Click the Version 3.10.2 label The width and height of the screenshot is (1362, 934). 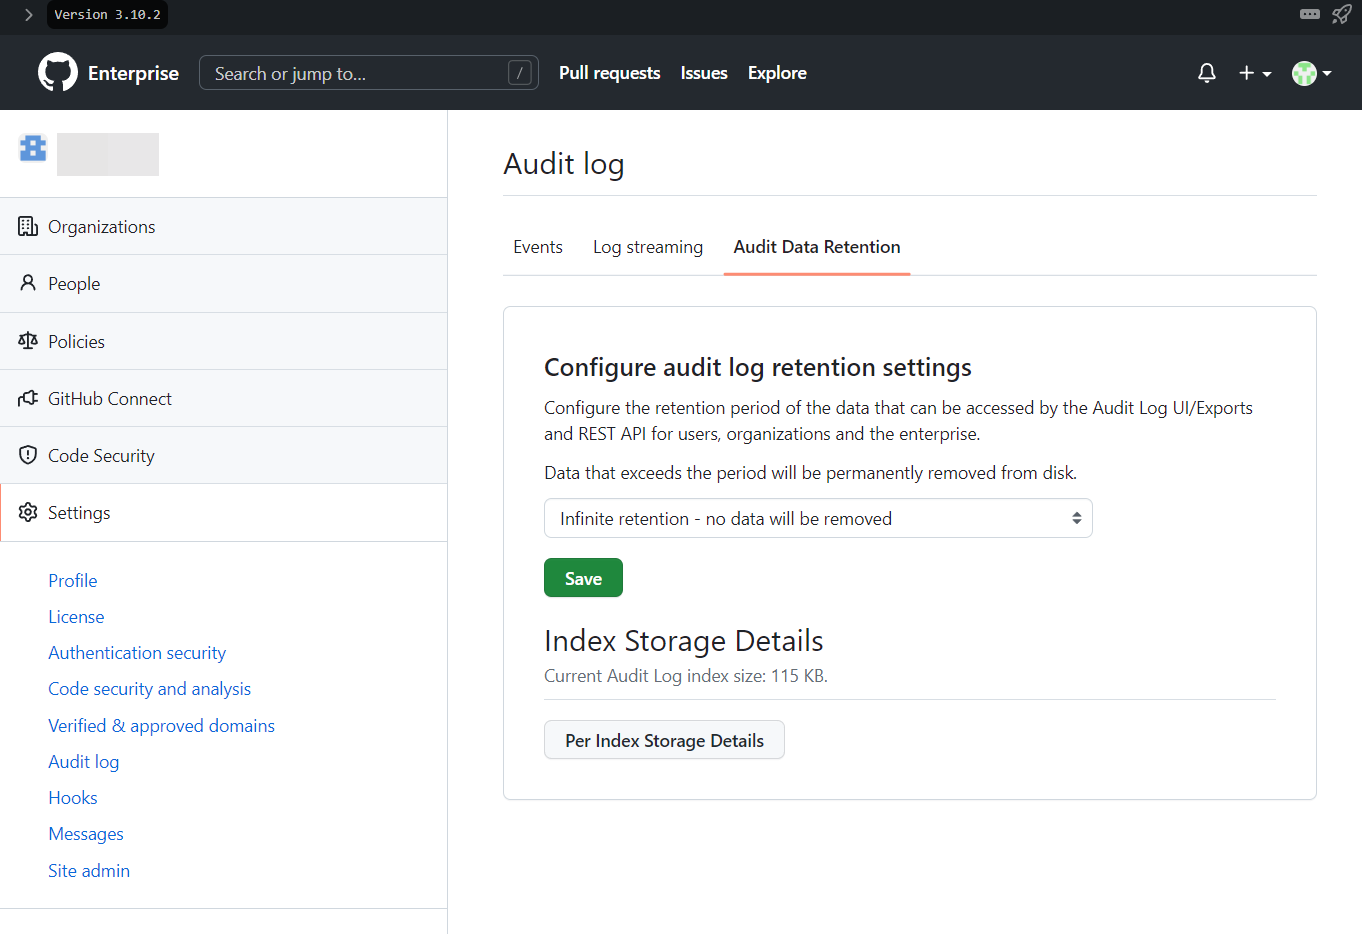(x=107, y=15)
